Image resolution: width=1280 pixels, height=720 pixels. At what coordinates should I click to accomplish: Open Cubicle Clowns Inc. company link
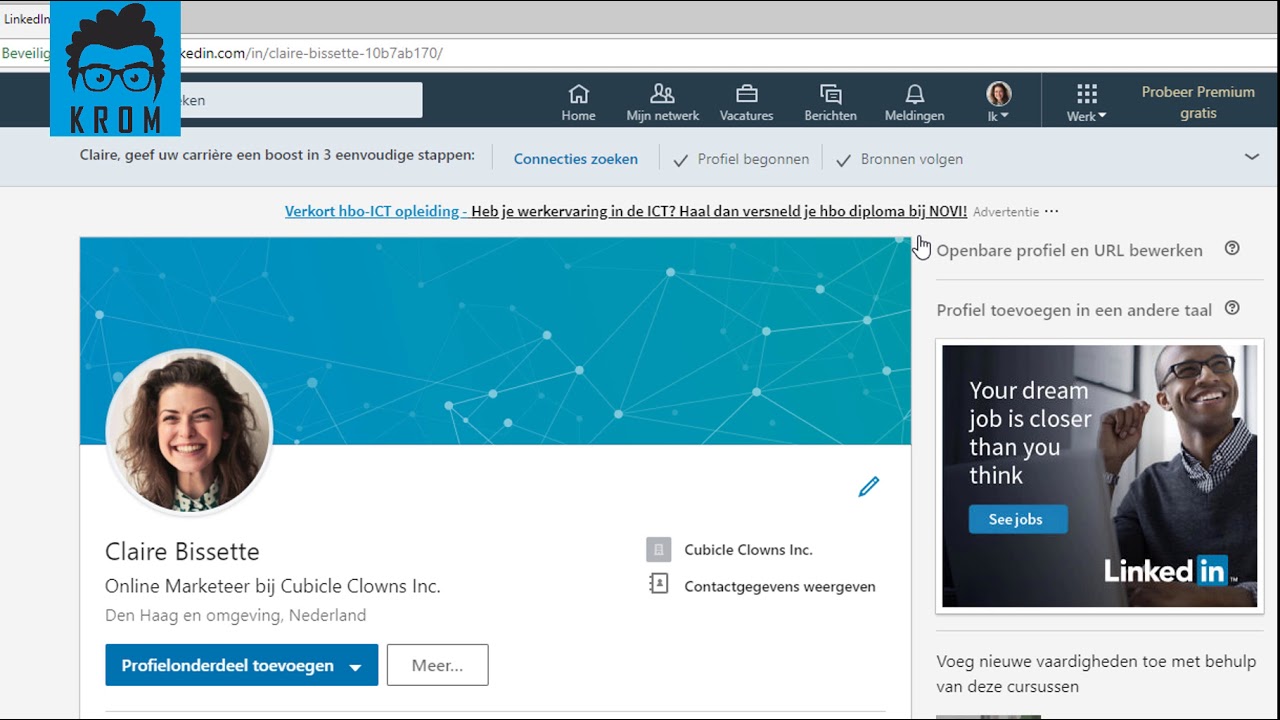[x=748, y=550]
